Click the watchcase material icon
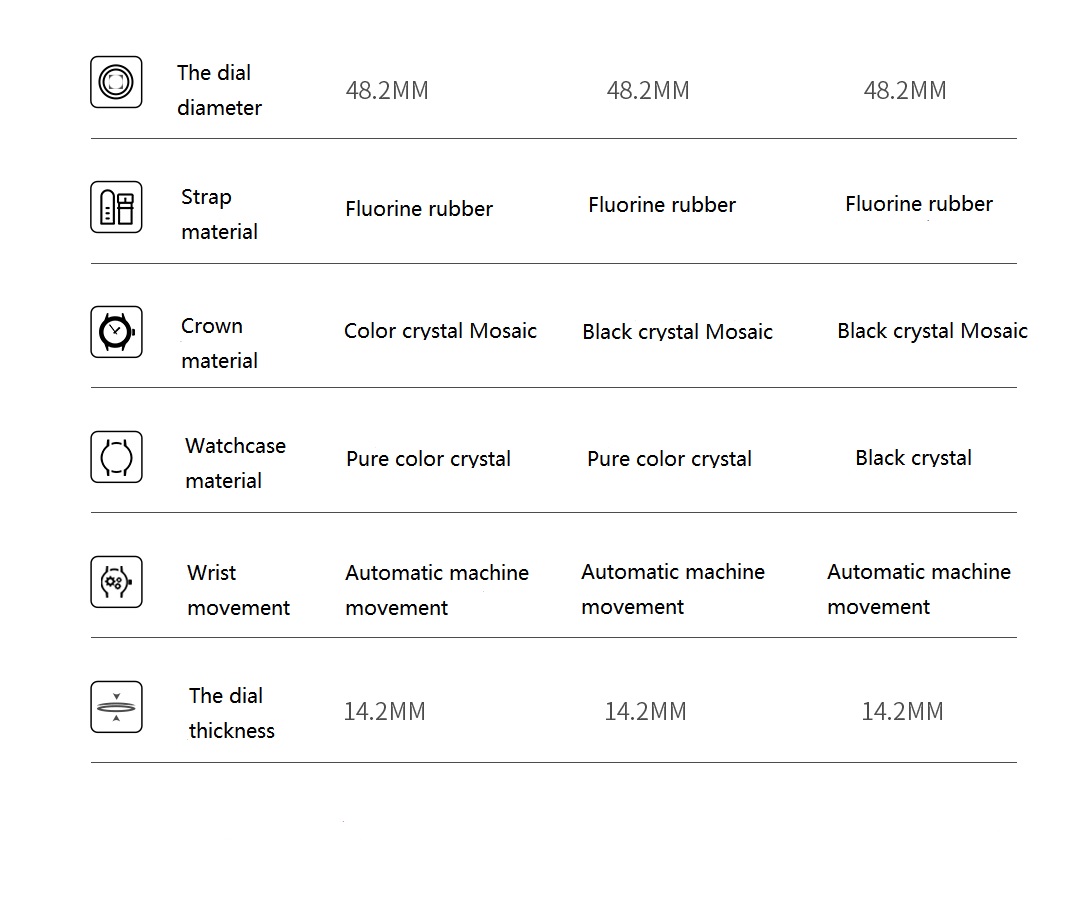Viewport: 1080px width, 897px height. point(116,457)
